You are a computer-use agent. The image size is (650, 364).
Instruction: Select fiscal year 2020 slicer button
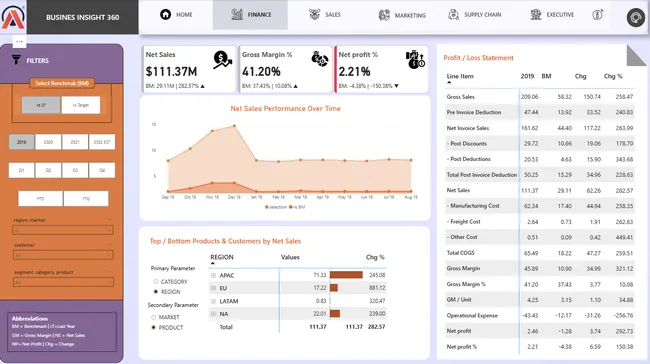pyautogui.click(x=48, y=142)
